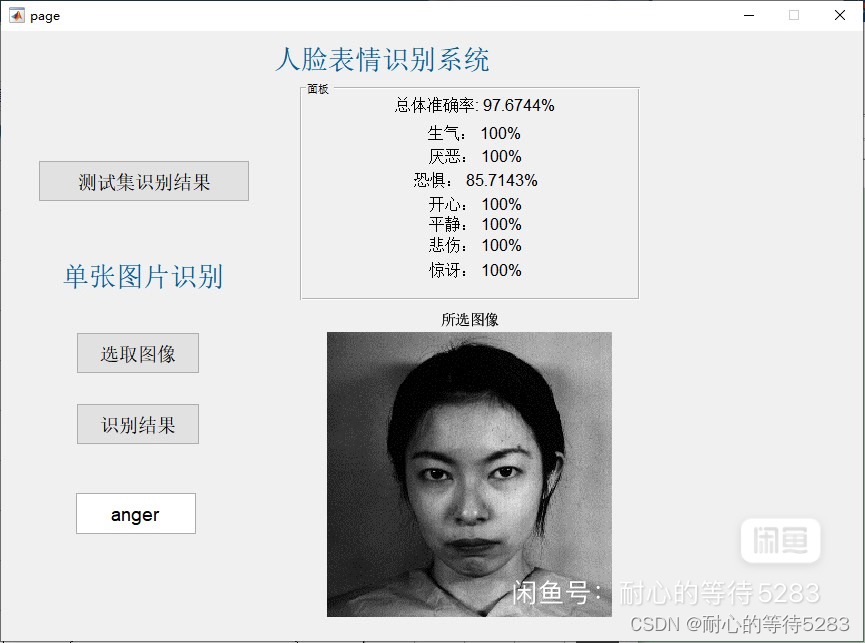Click the 识别结果 button
The width and height of the screenshot is (865, 643).
pyautogui.click(x=138, y=424)
